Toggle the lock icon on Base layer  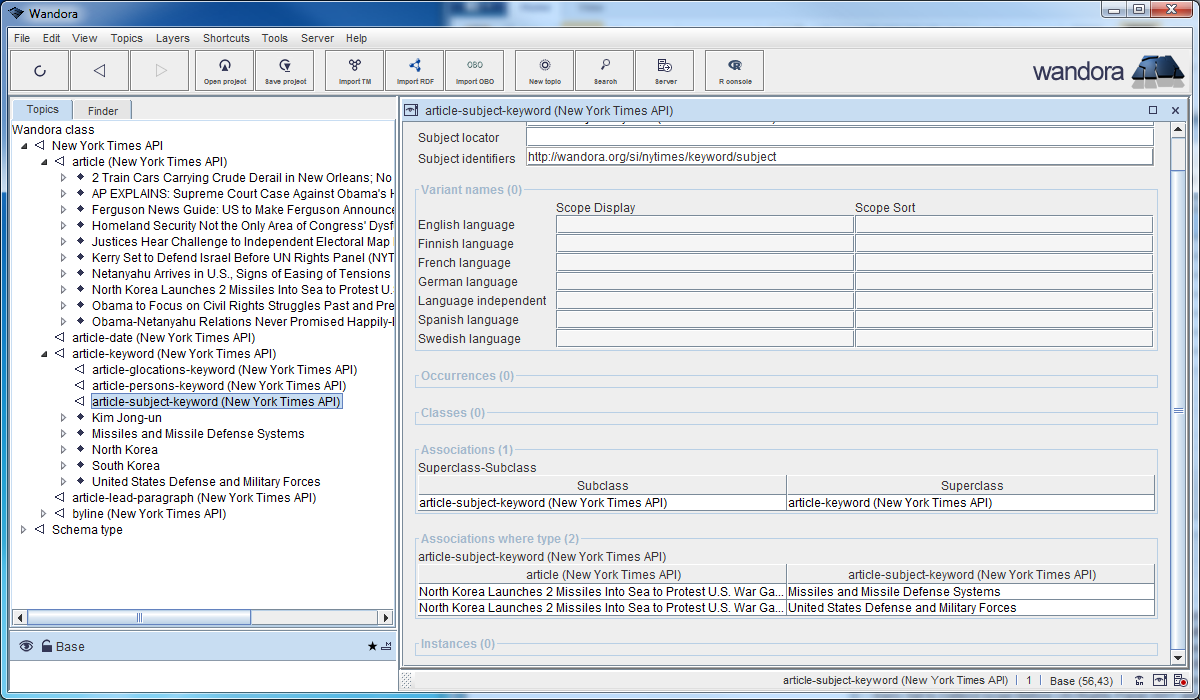46,646
